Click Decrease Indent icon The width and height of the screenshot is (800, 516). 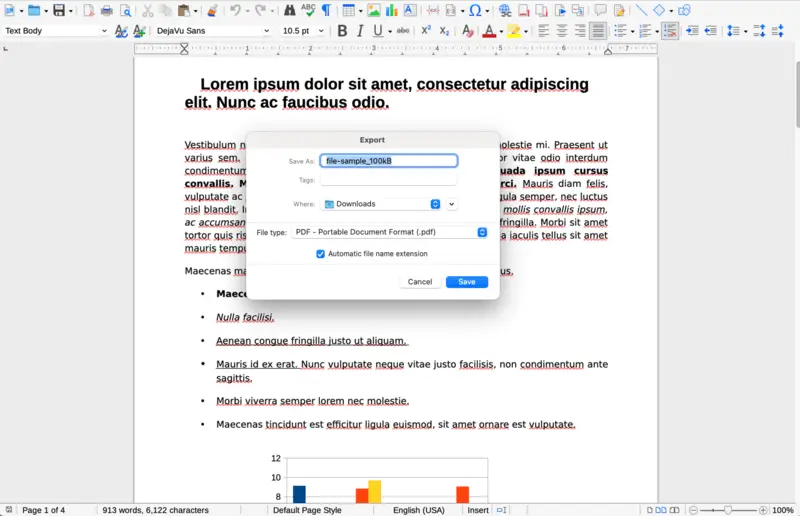pos(711,31)
